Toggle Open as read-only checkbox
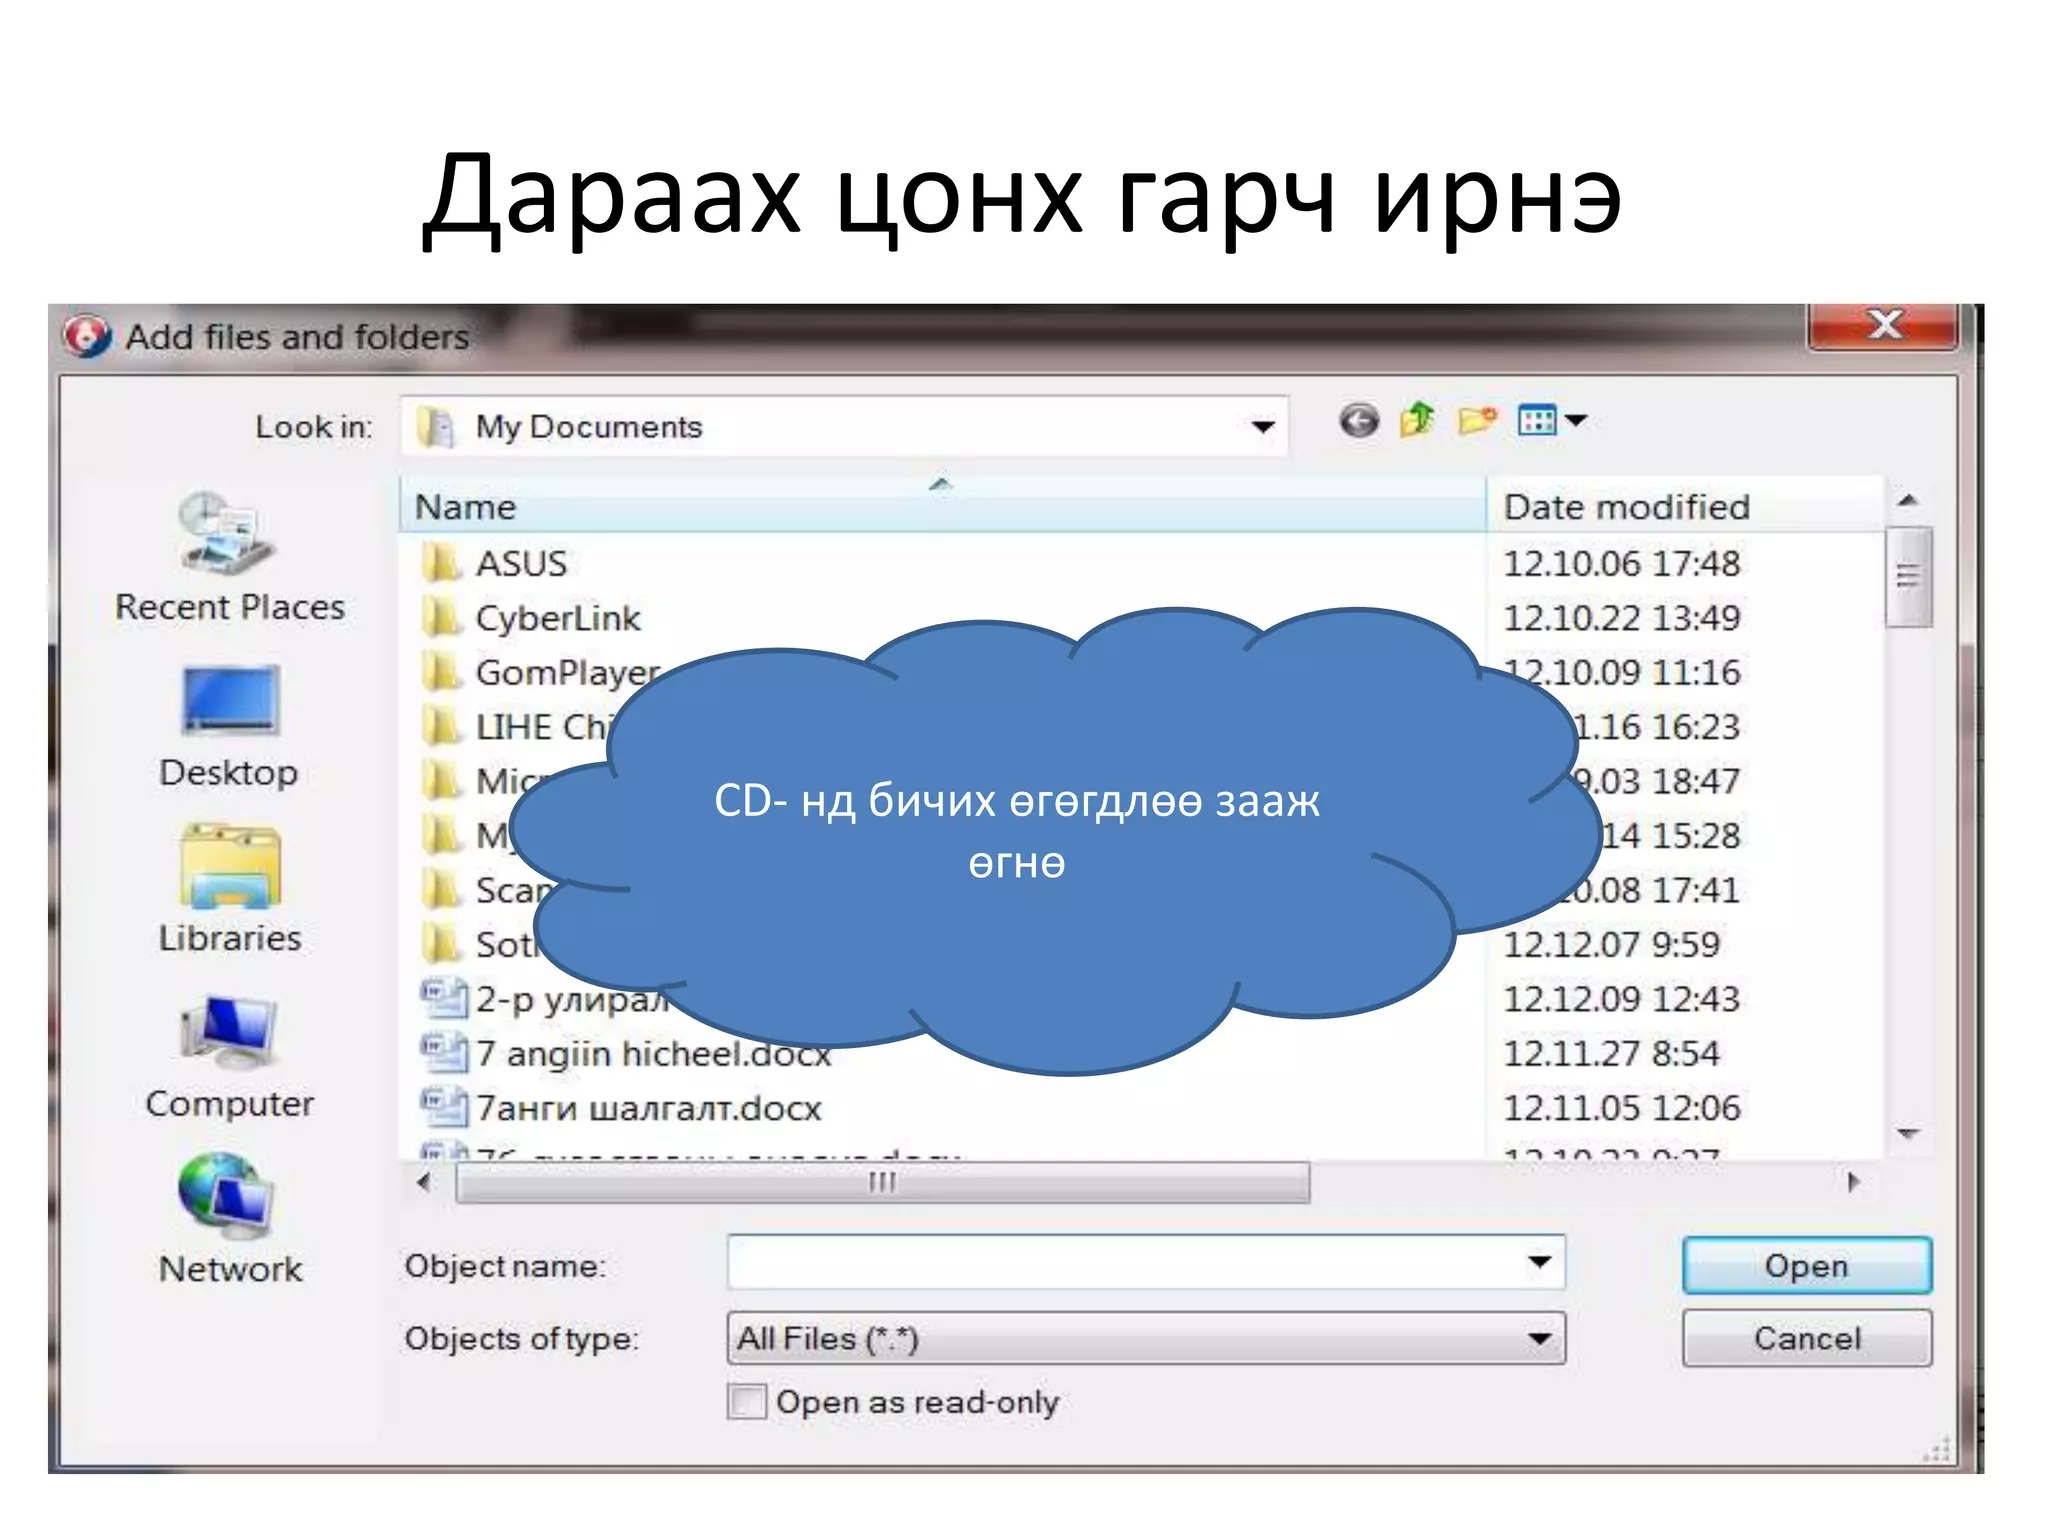This screenshot has width=2048, height=1536. click(x=746, y=1401)
